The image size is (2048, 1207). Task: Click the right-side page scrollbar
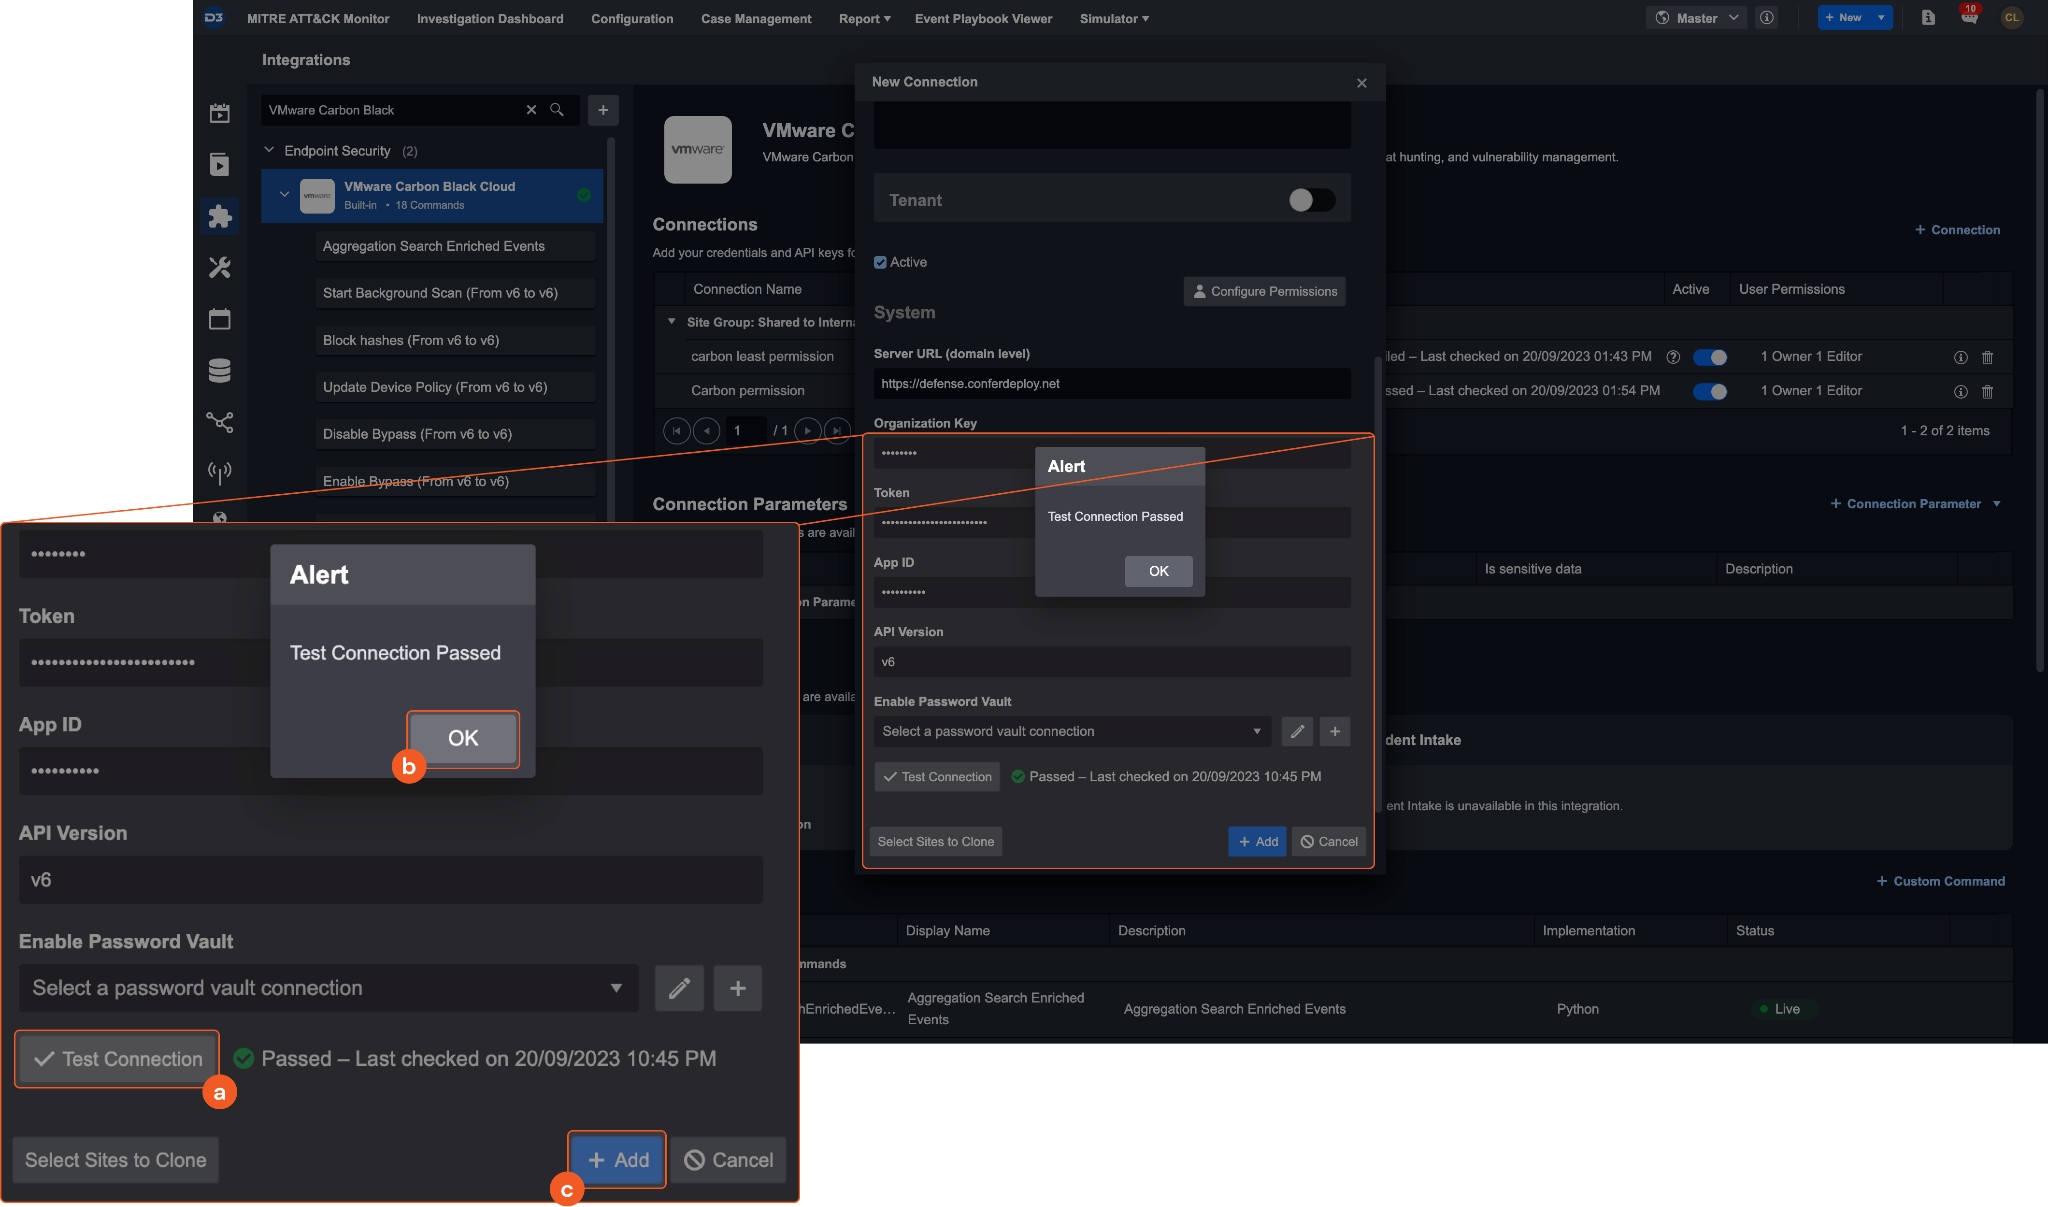click(2040, 380)
